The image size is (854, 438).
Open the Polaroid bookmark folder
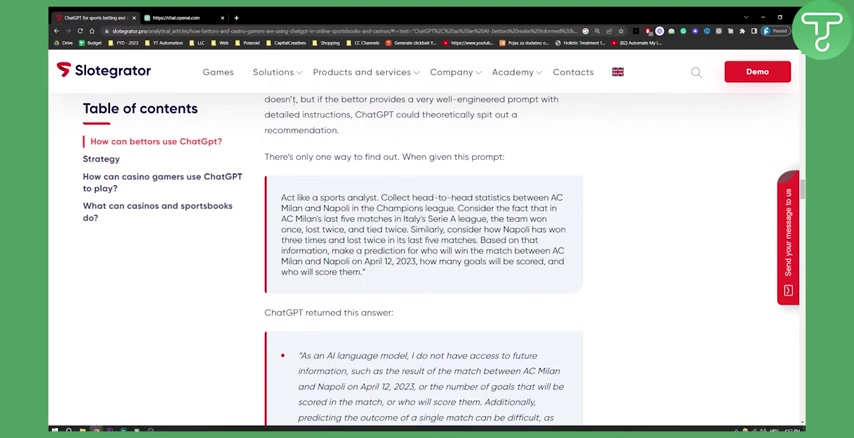[x=247, y=42]
